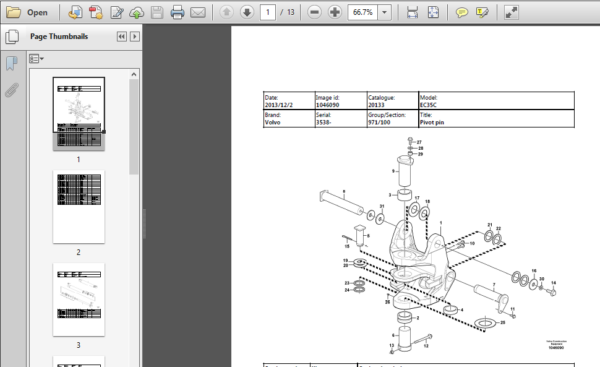
Task: Select the highlight text tool
Action: (482, 13)
